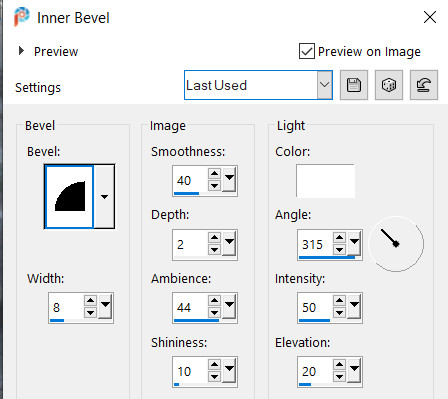Open the Elevation slider dropdown arrow
Screen dimensions: 448x399
[x=354, y=370]
